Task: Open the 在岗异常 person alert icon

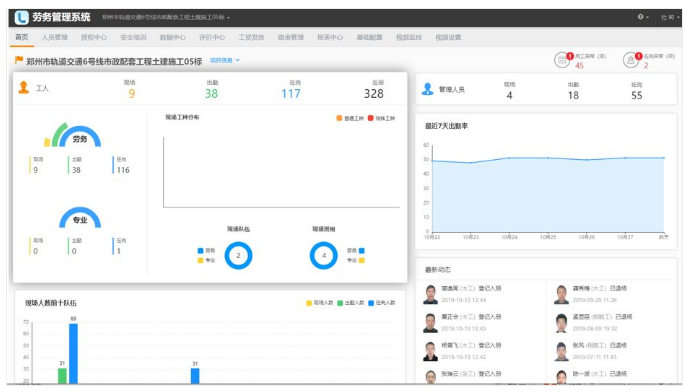Action: point(631,60)
